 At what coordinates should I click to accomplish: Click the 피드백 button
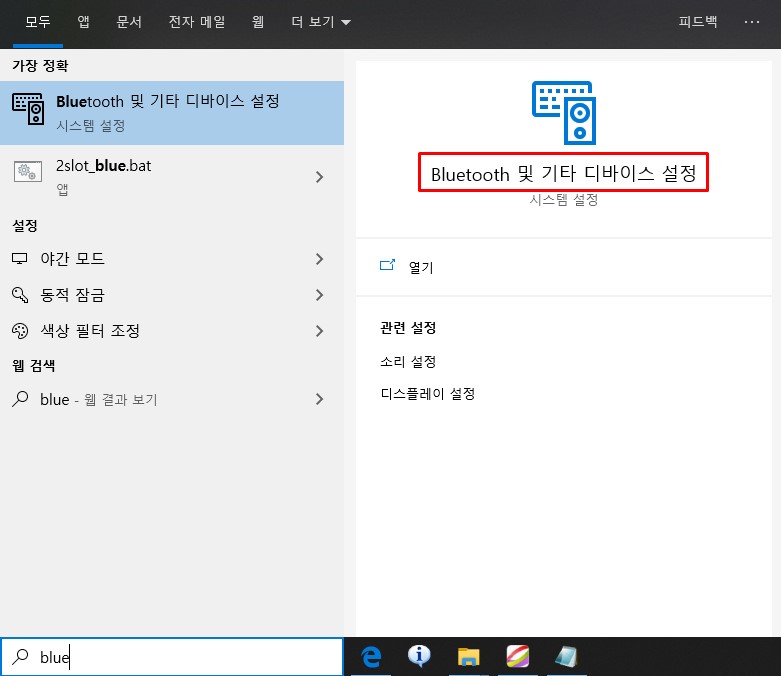click(x=697, y=21)
